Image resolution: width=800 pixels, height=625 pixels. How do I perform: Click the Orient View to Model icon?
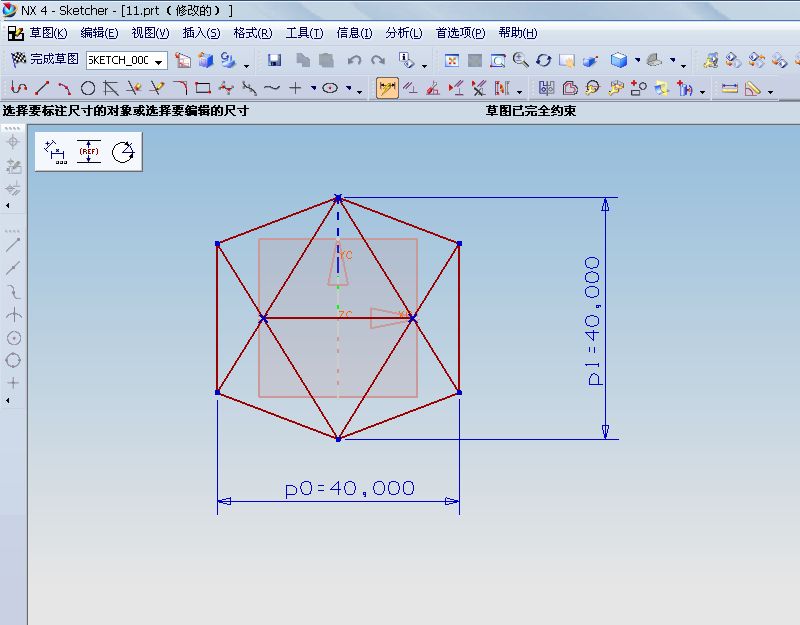206,60
